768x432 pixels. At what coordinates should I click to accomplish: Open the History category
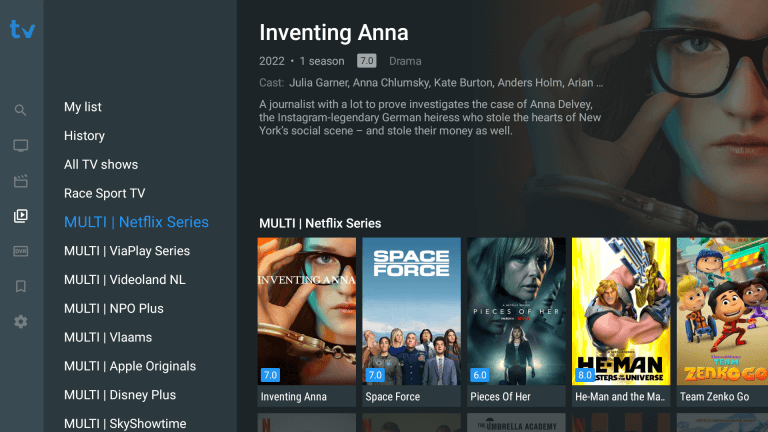coord(84,136)
